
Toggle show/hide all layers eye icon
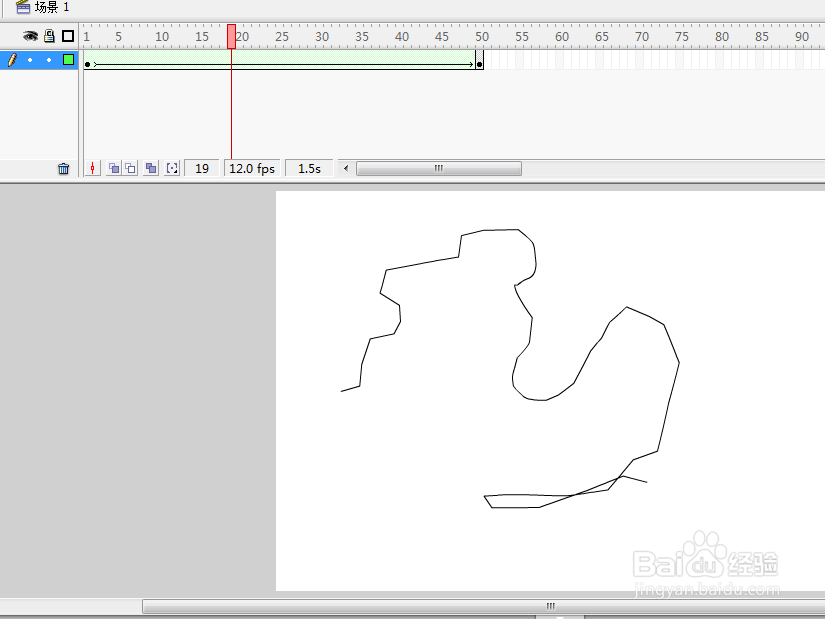(x=31, y=36)
